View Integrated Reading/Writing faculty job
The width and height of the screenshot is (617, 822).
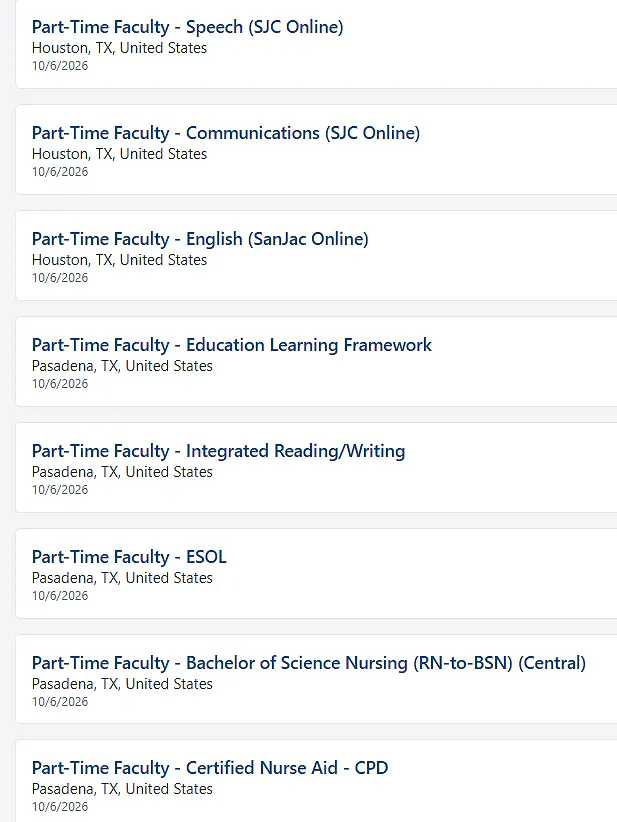click(x=219, y=451)
